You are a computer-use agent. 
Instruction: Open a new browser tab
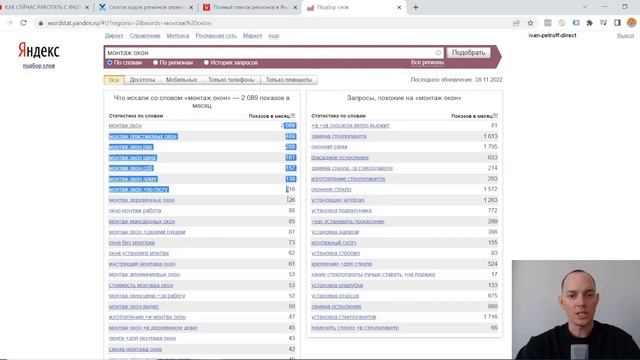(x=416, y=7)
